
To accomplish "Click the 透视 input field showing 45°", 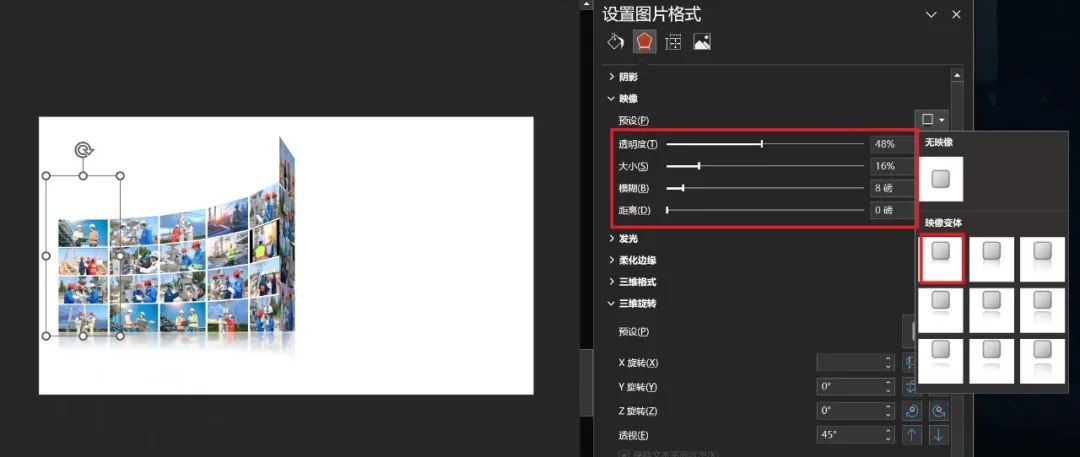I will coord(855,435).
